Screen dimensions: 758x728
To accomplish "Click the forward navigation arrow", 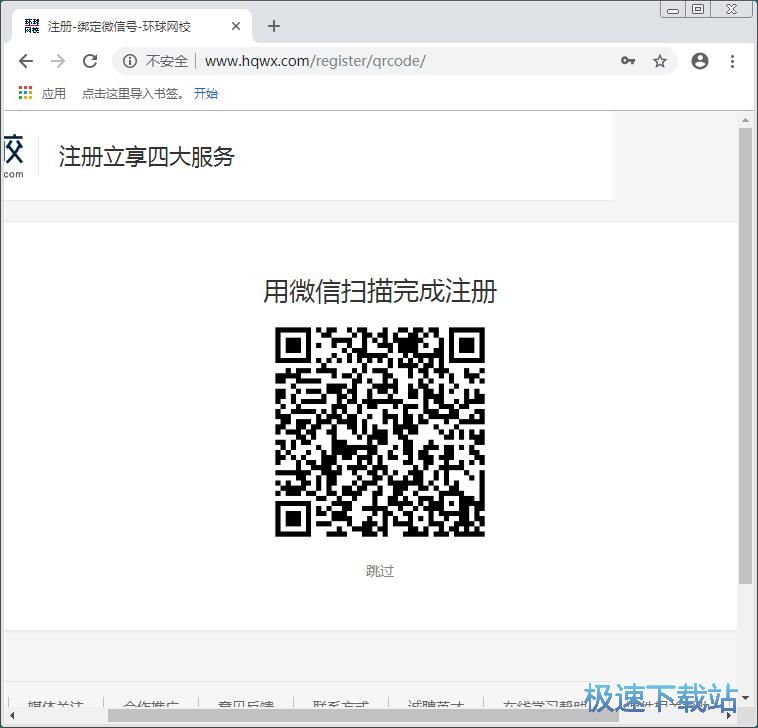I will point(58,61).
